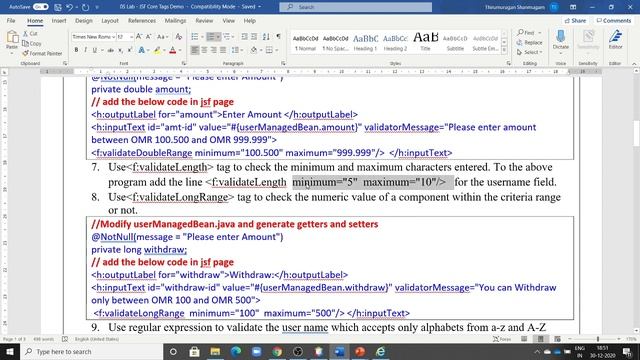Decrease paragraph indent
This screenshot has height=360, width=640.
[244, 37]
